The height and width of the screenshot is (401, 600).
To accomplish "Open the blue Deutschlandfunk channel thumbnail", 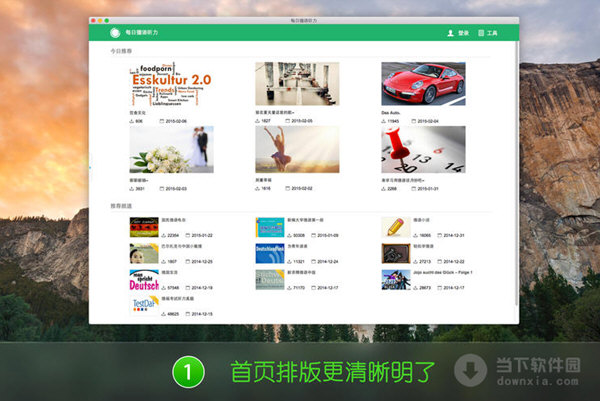I will pyautogui.click(x=270, y=253).
